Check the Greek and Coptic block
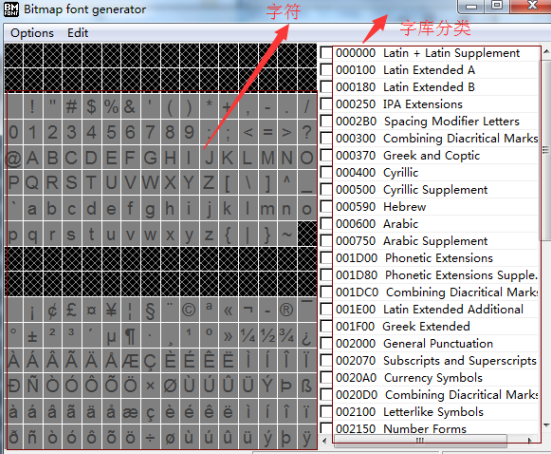 [x=326, y=155]
